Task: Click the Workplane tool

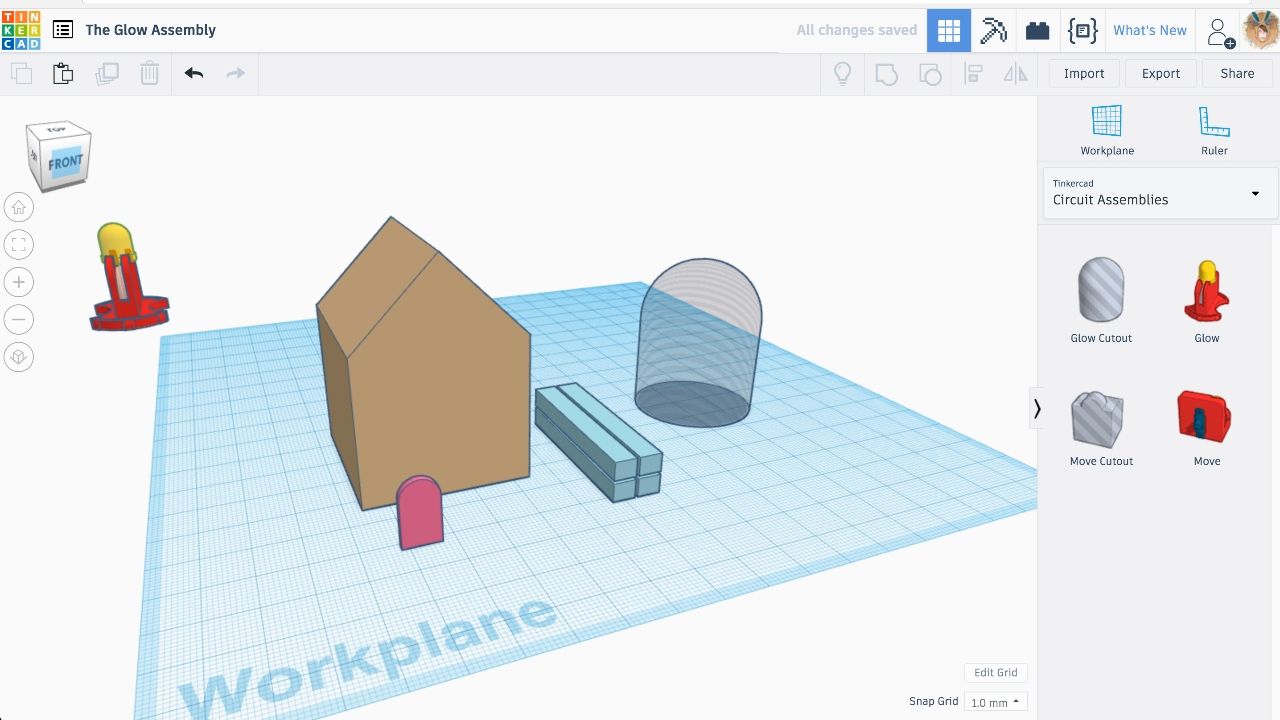Action: click(x=1107, y=130)
